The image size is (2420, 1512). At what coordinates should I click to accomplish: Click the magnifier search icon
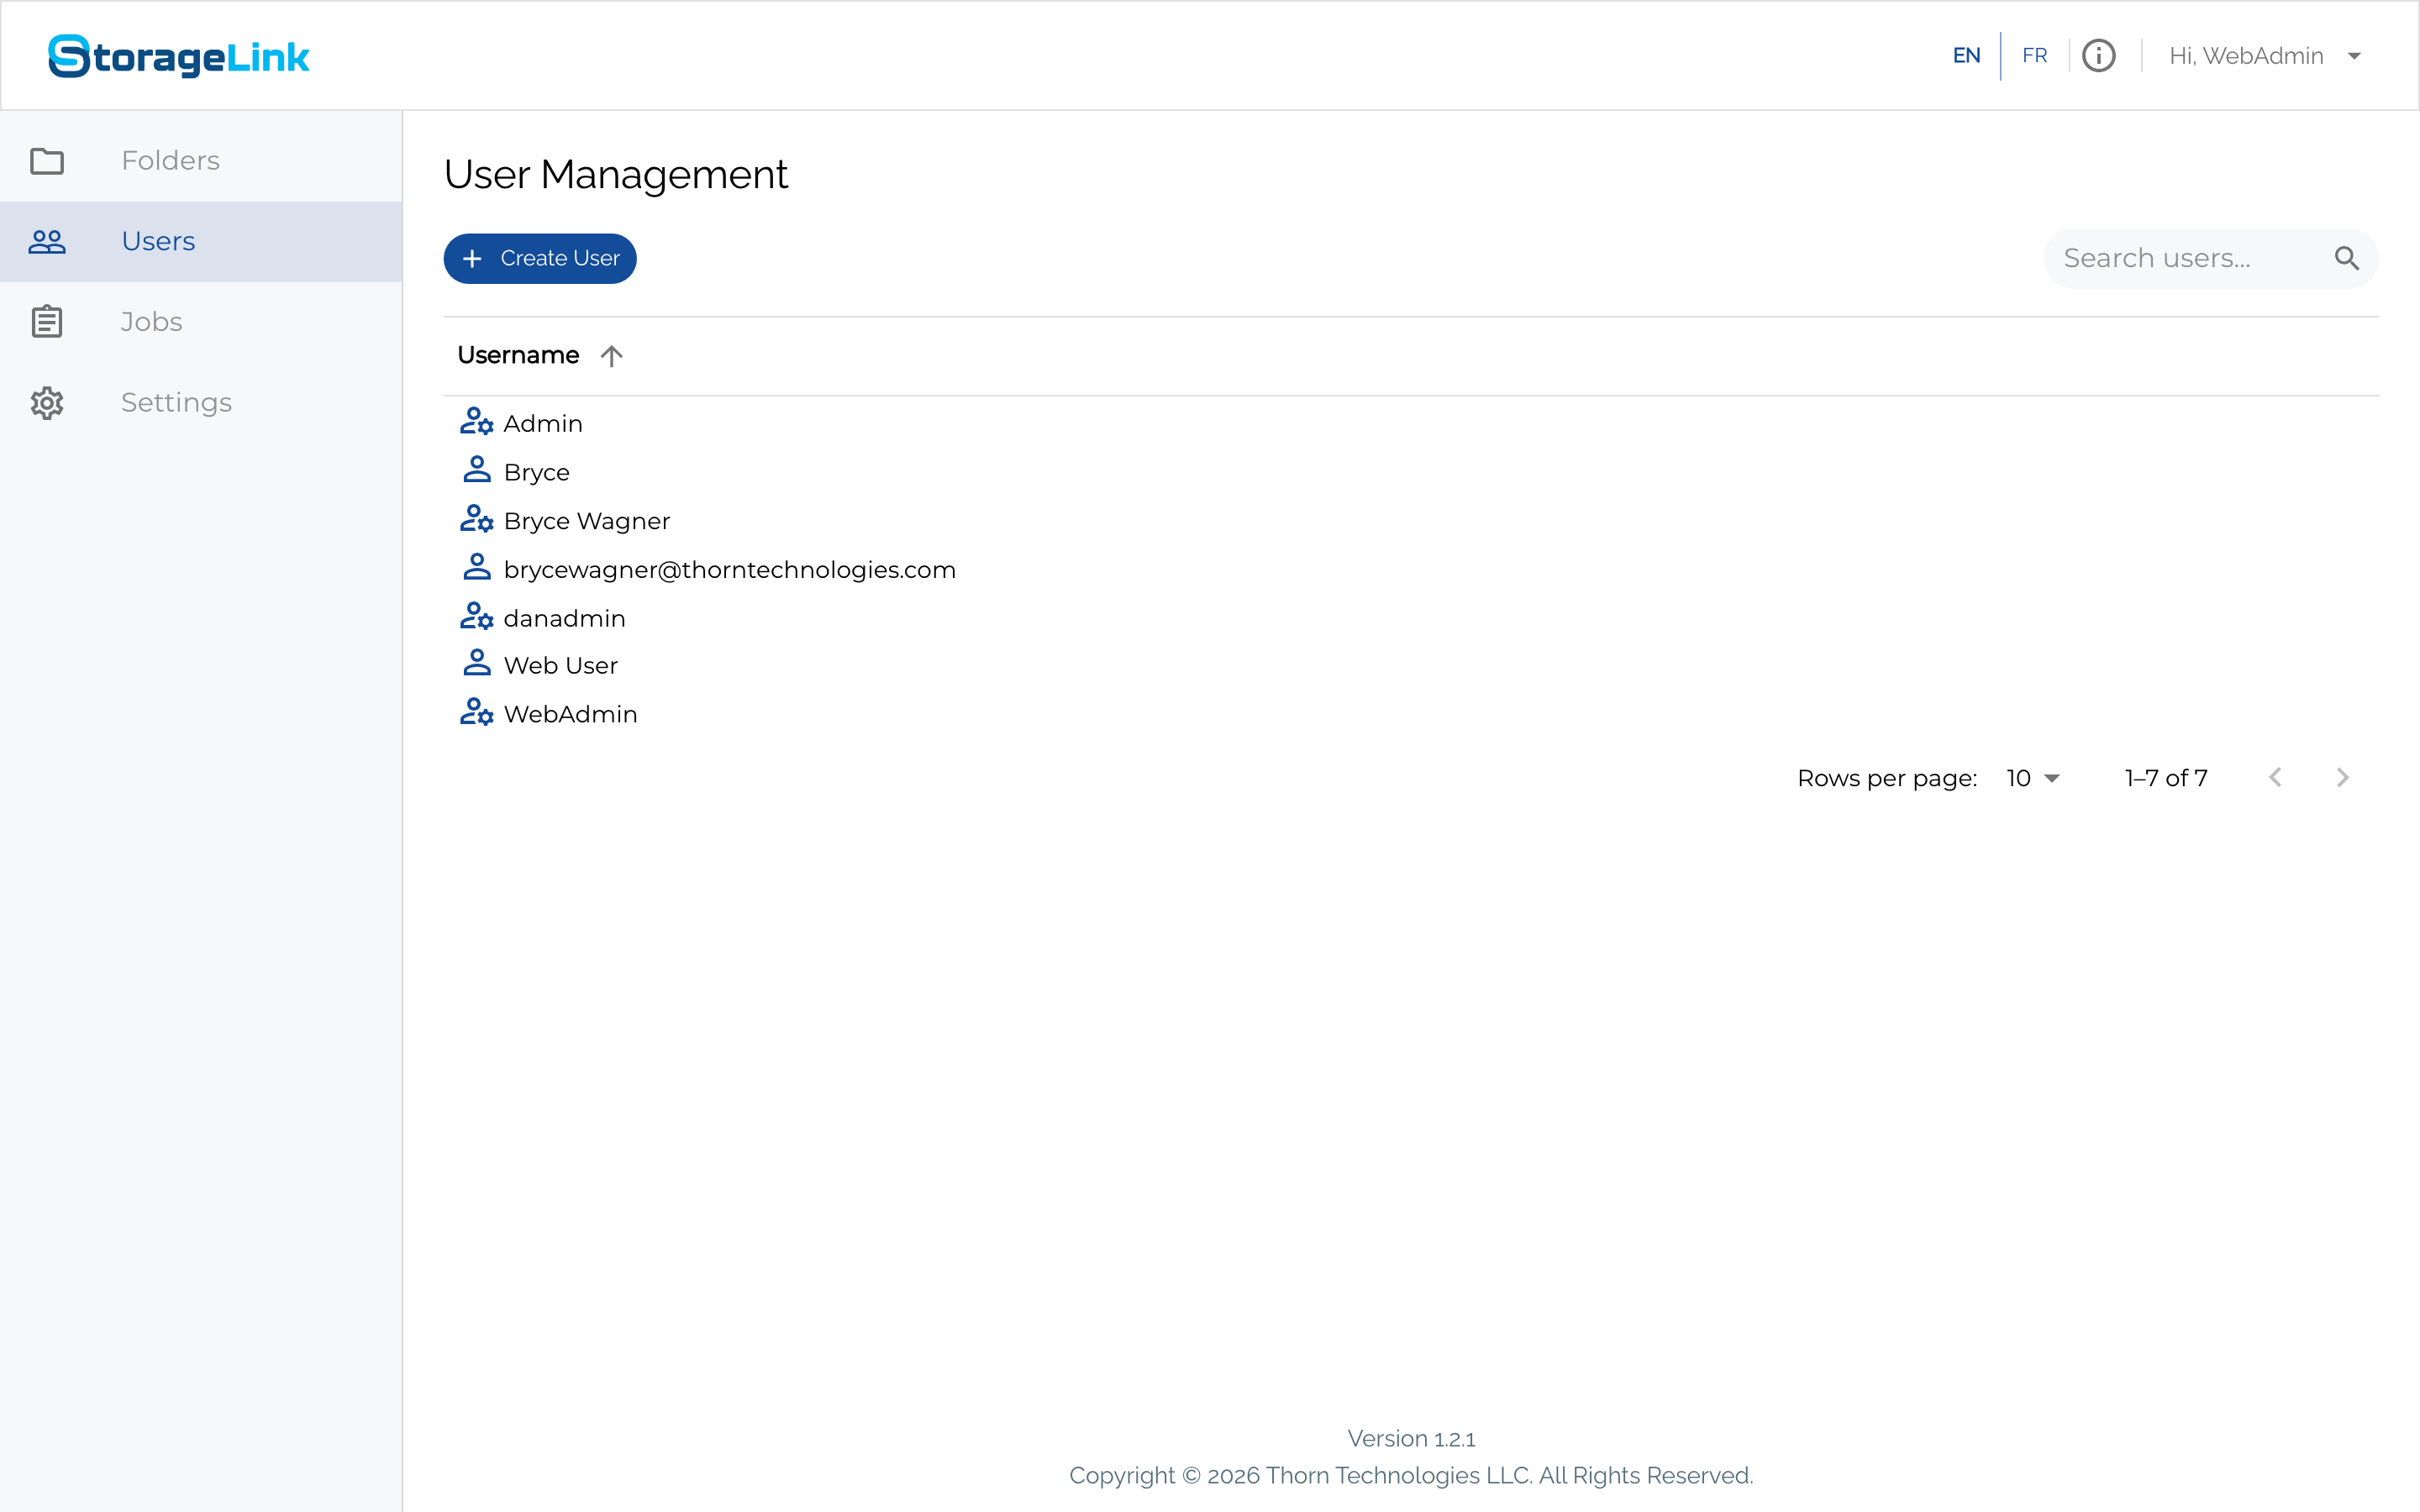[x=2346, y=259]
